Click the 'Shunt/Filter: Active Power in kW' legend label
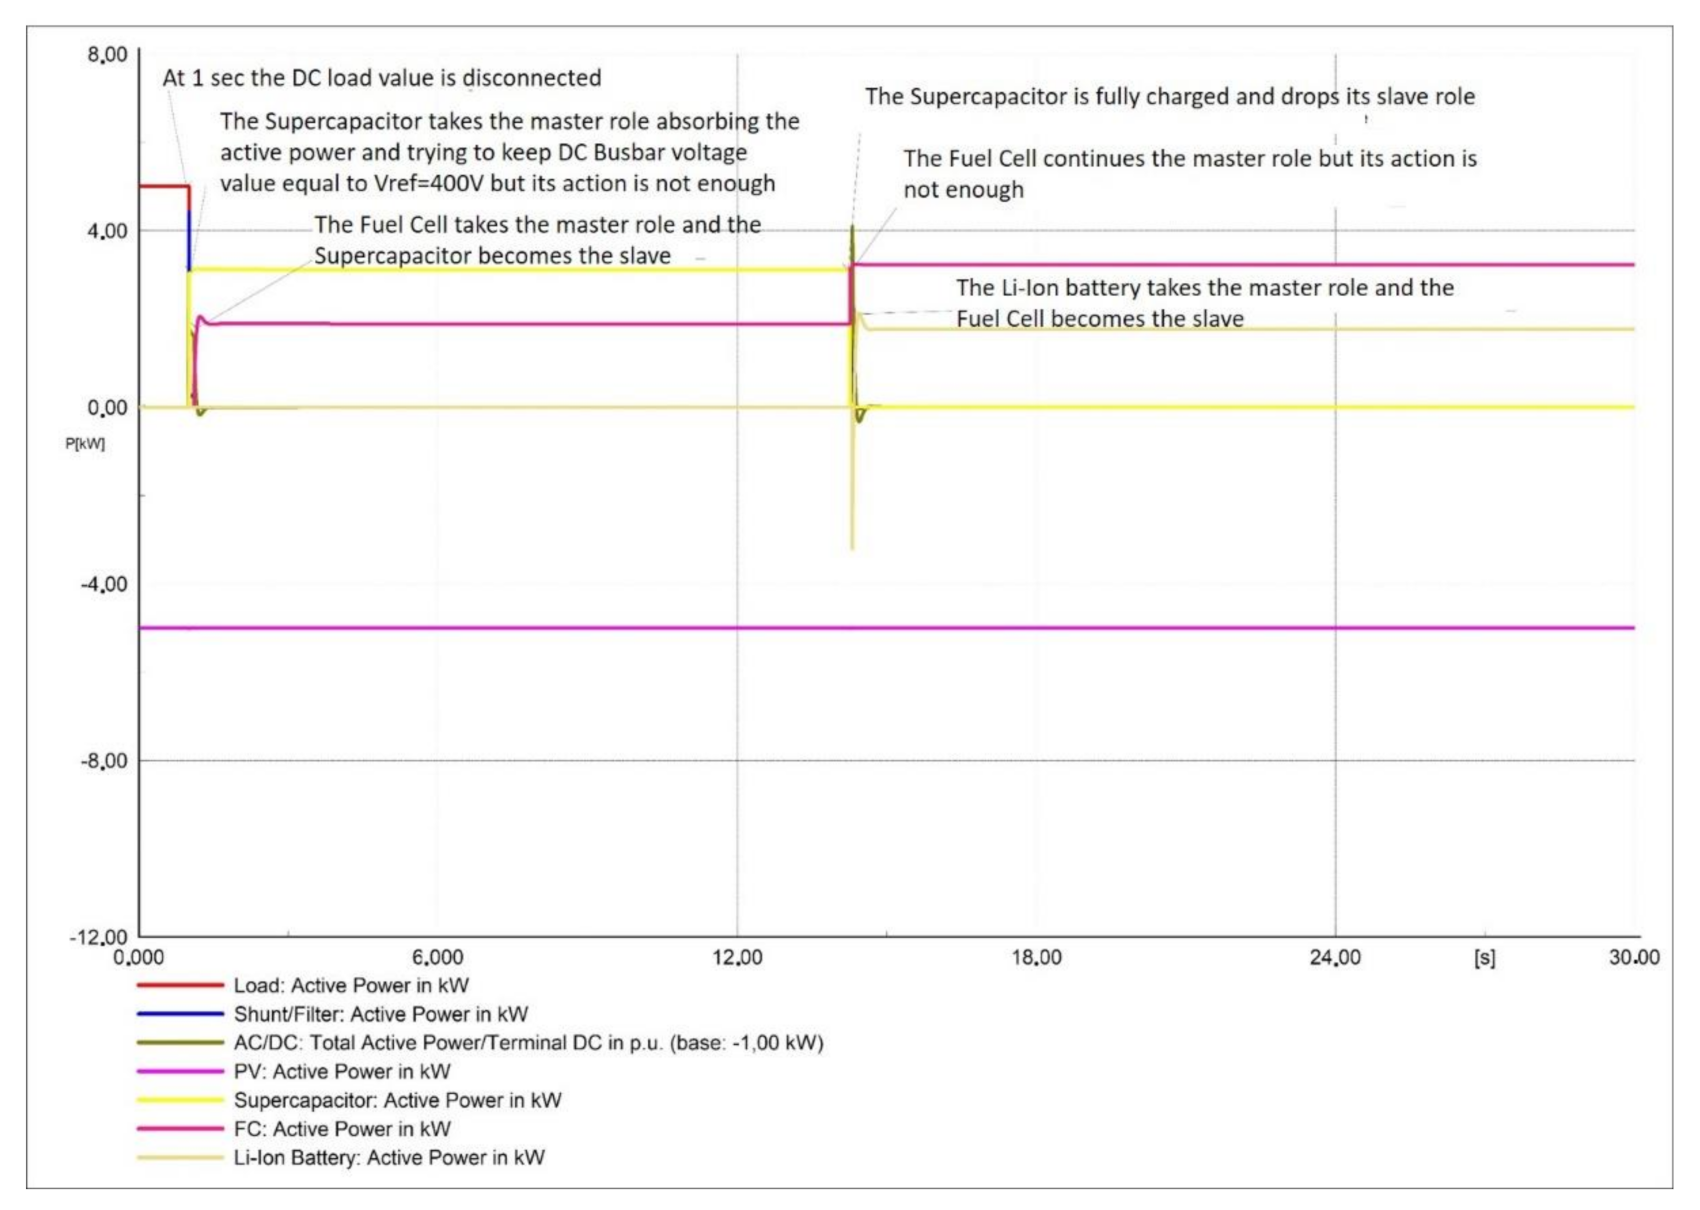 point(381,1014)
